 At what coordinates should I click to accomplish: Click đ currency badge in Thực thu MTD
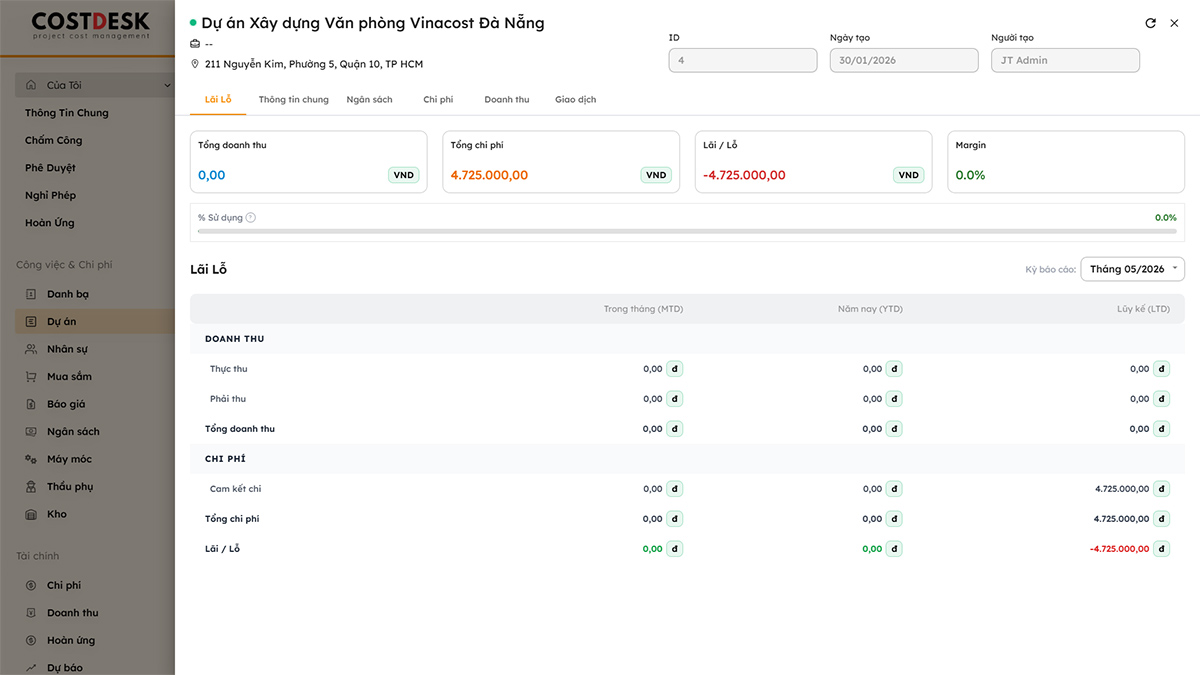[675, 369]
